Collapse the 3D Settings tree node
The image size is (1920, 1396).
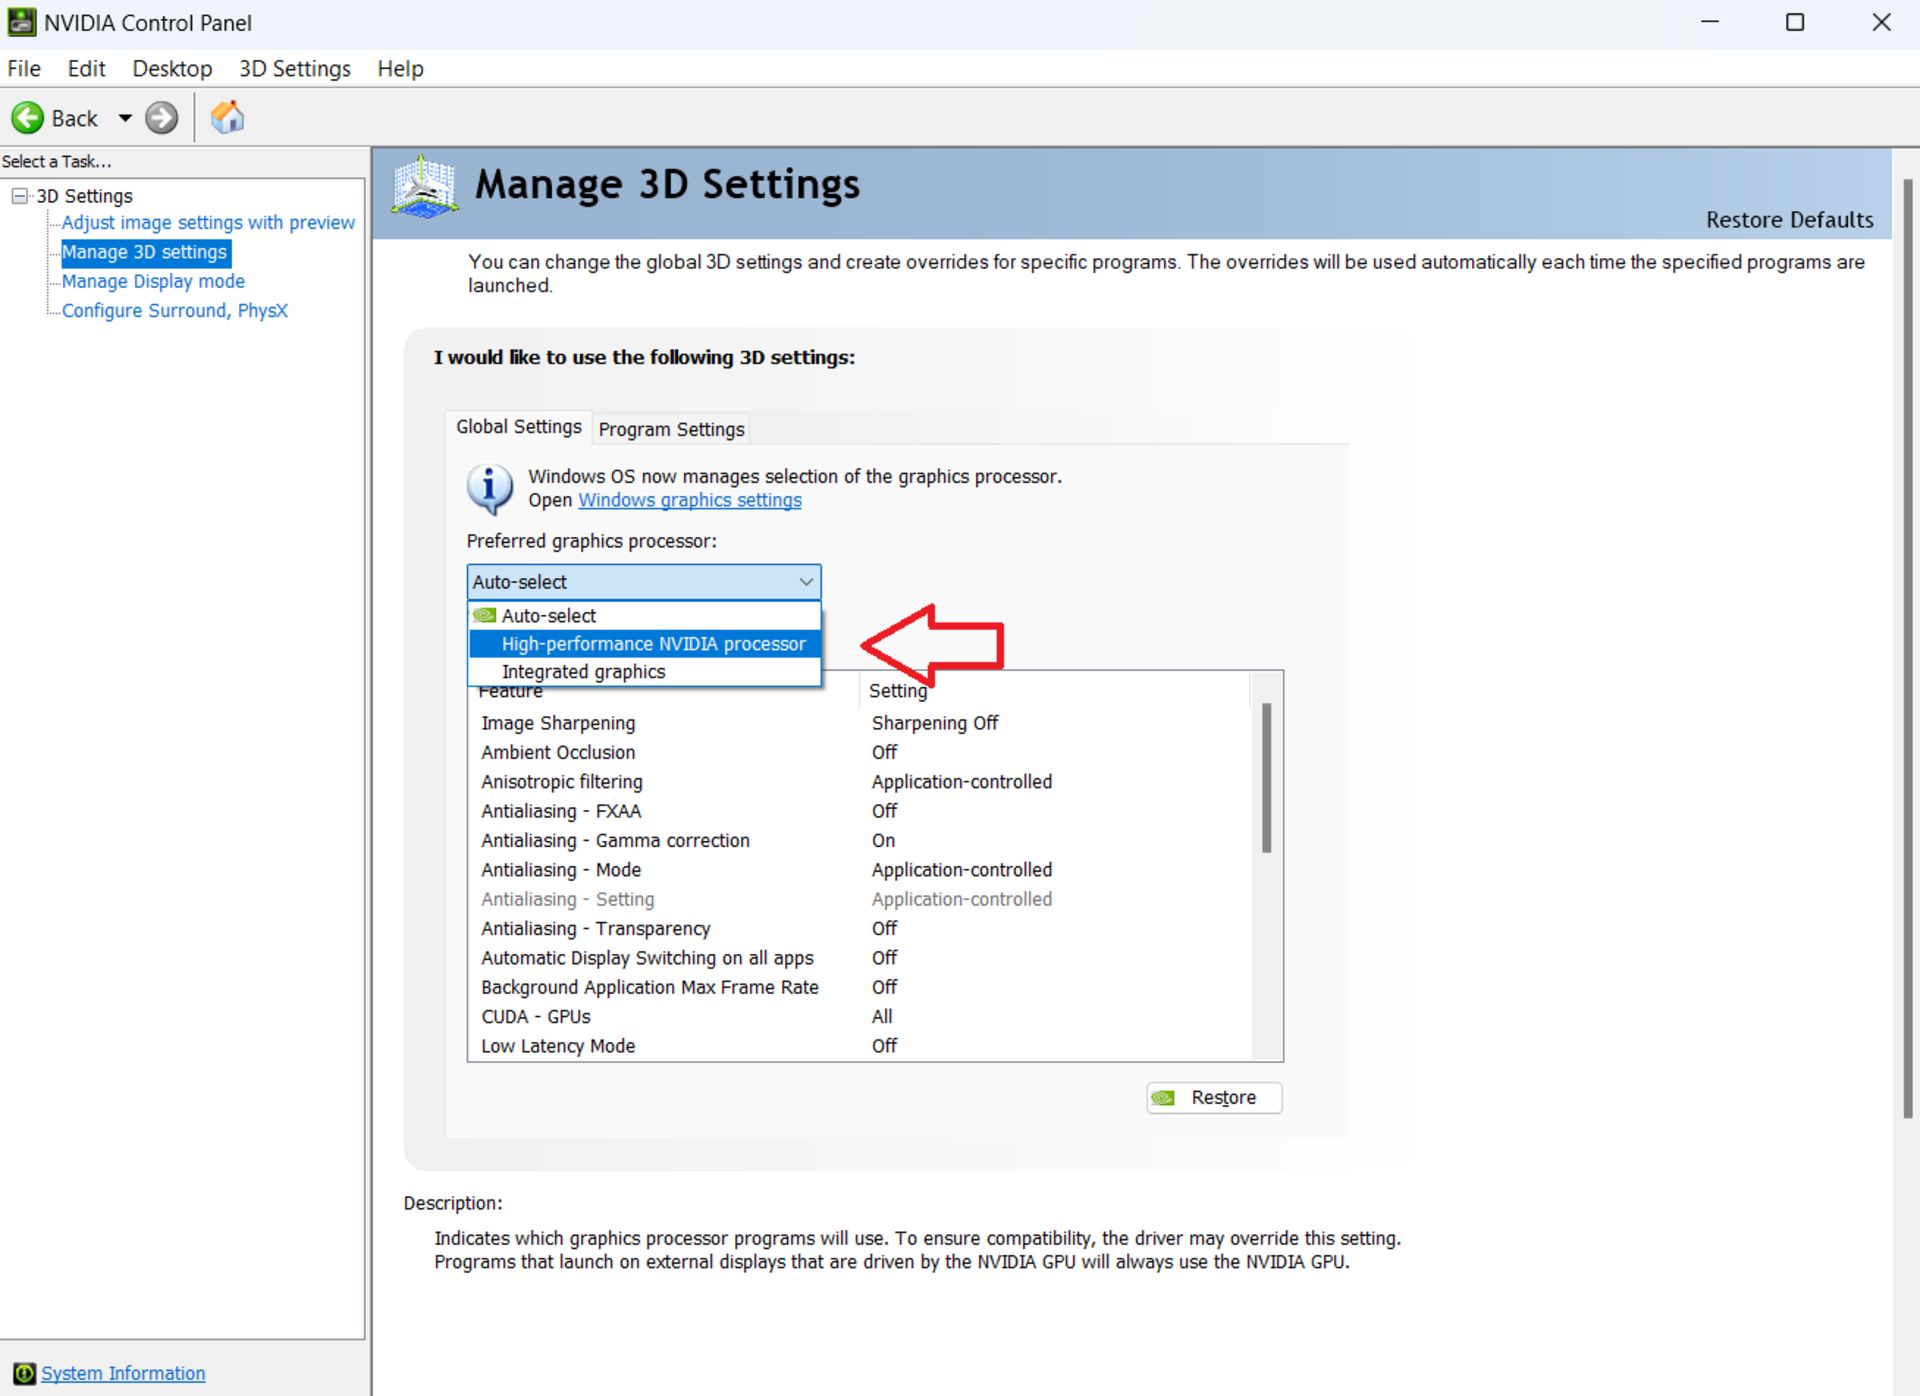[19, 196]
